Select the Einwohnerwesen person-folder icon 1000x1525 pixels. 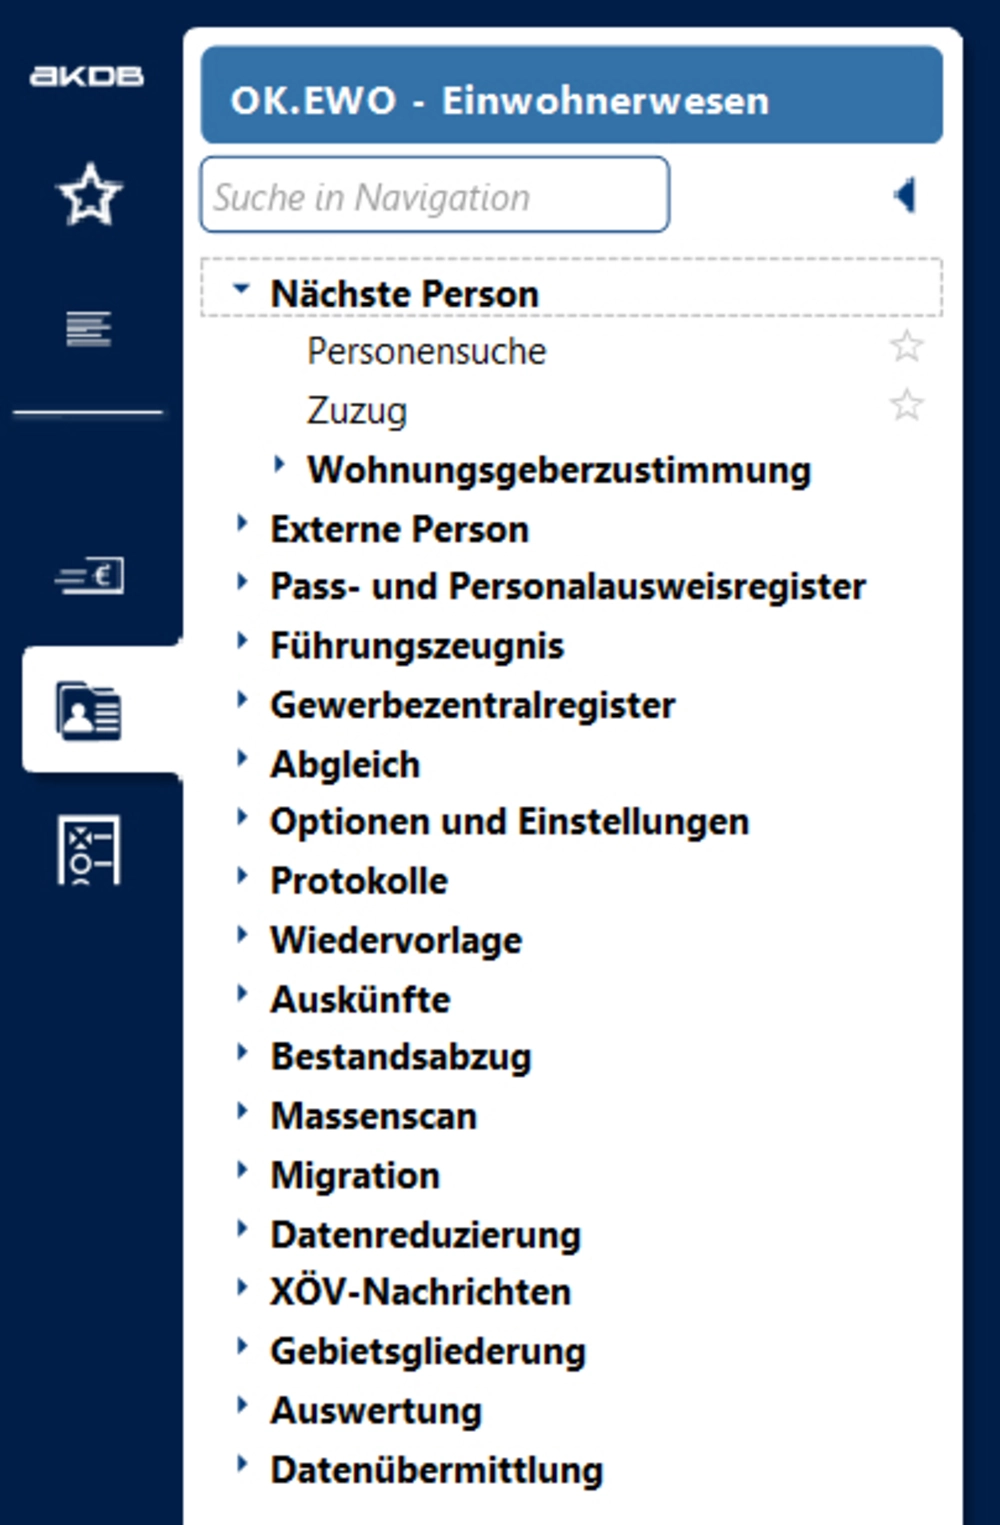pyautogui.click(x=89, y=711)
